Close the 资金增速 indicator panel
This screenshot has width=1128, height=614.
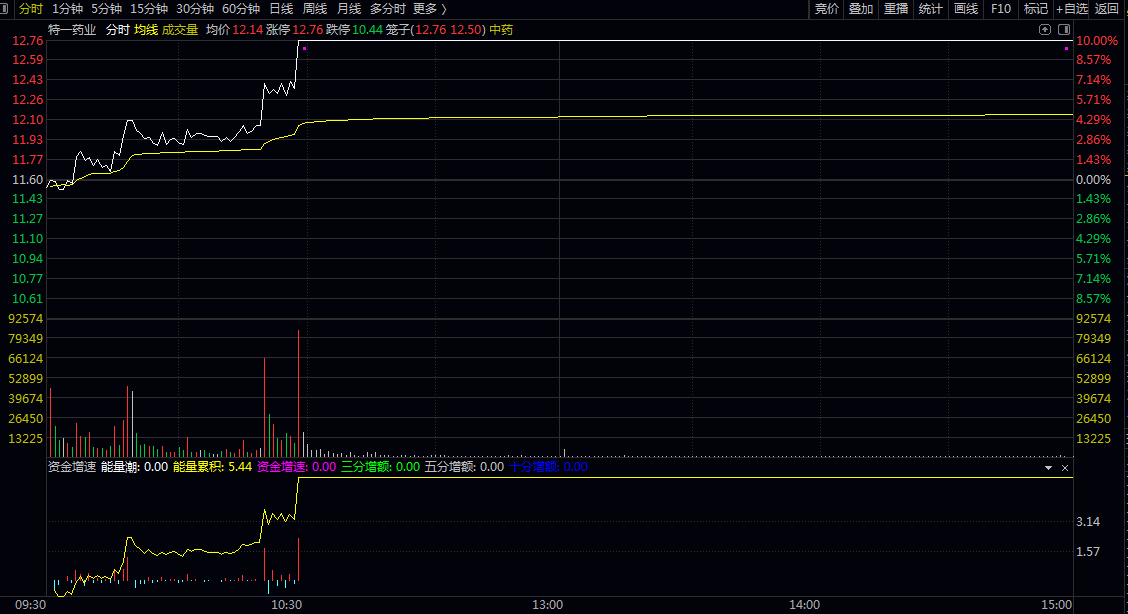[x=1065, y=468]
